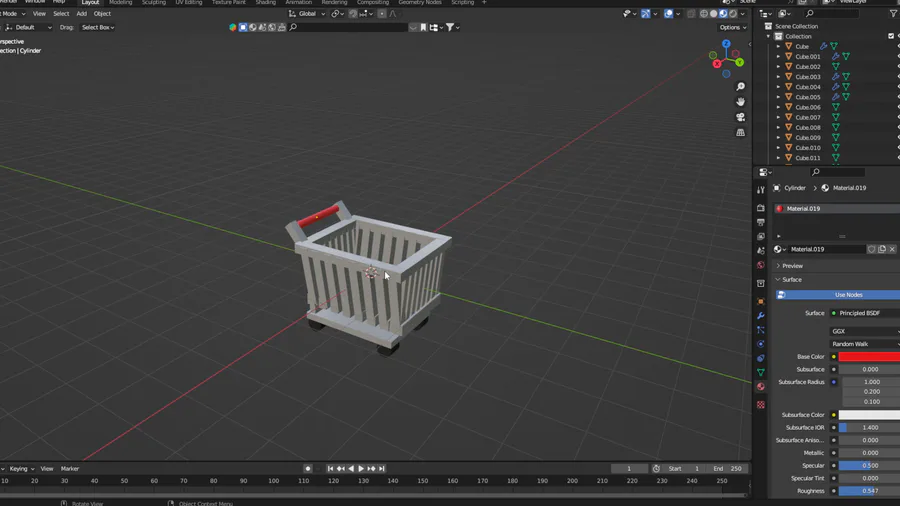Click the Z axis on navigation gizmo

coord(726,44)
